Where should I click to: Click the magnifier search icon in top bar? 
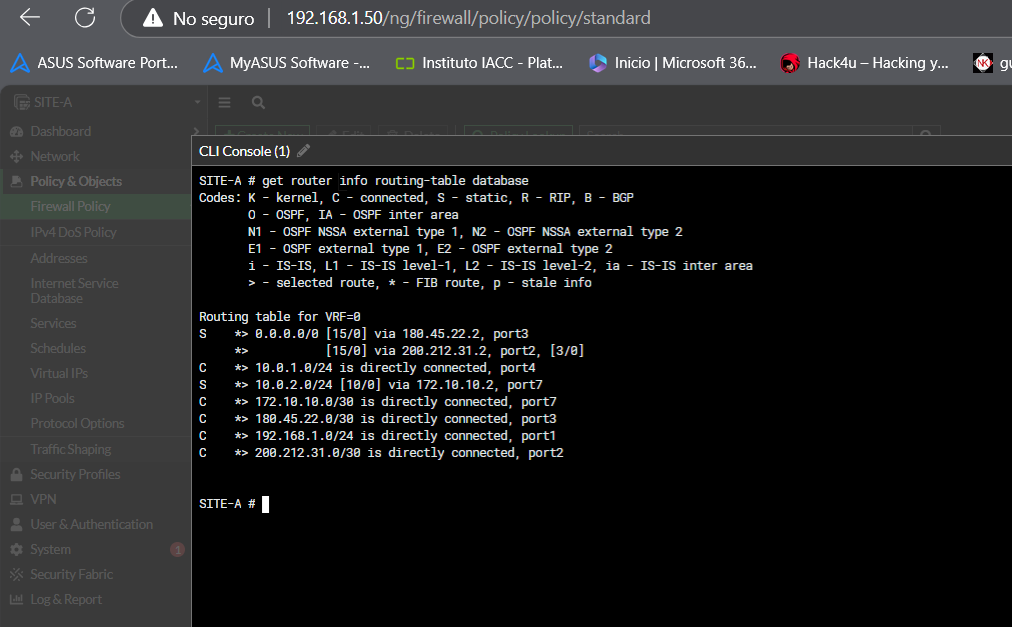[x=258, y=103]
